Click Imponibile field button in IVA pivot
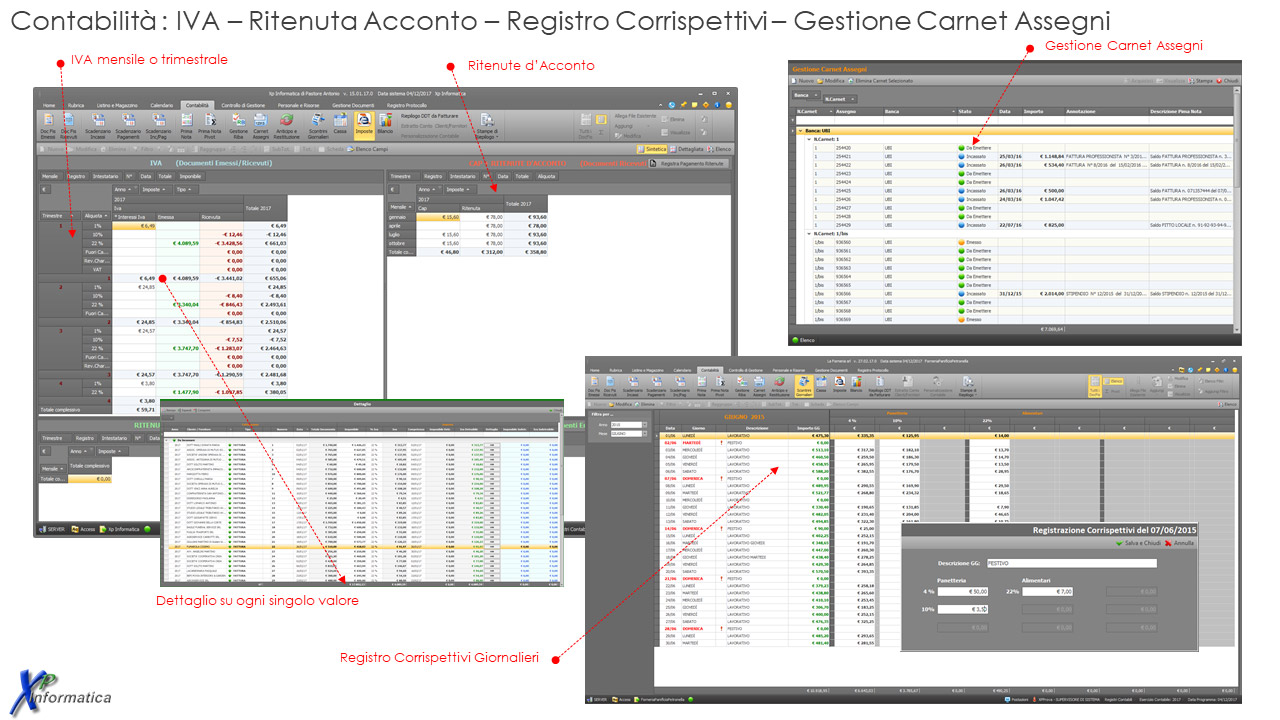Image resolution: width=1280 pixels, height=720 pixels. [x=192, y=176]
